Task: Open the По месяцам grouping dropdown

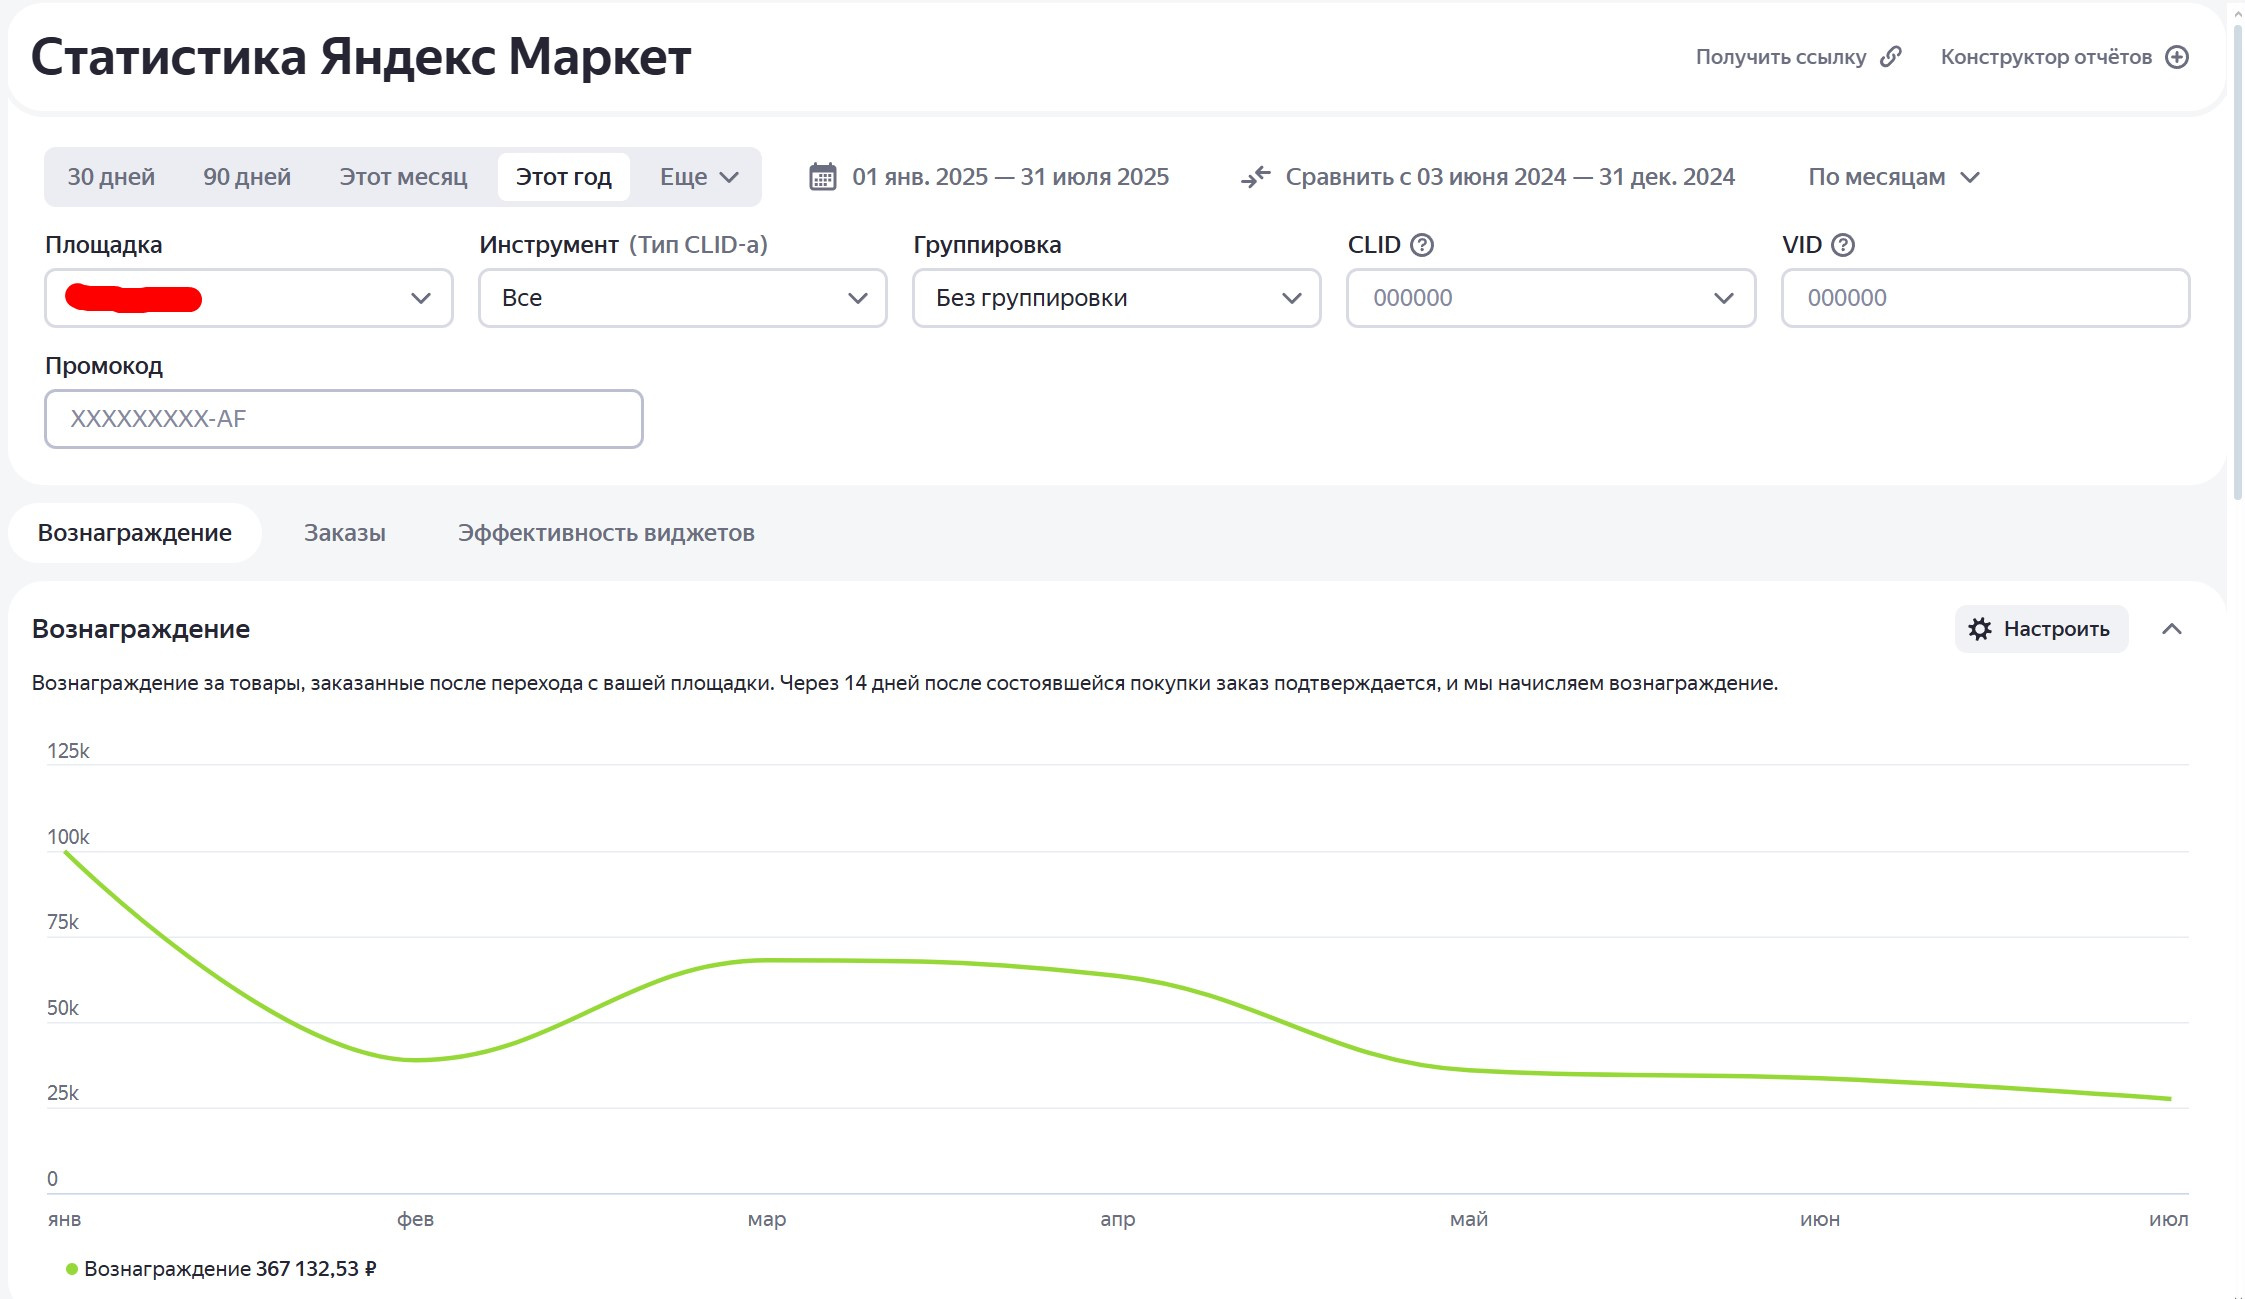Action: [x=1893, y=177]
